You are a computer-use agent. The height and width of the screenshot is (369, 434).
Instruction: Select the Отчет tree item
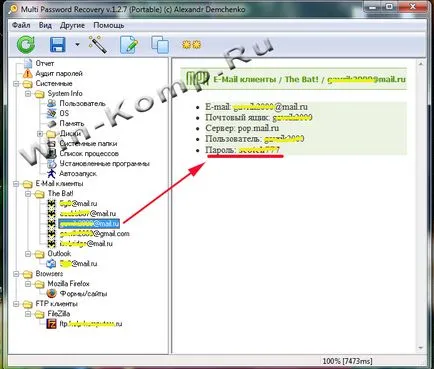pyautogui.click(x=45, y=63)
